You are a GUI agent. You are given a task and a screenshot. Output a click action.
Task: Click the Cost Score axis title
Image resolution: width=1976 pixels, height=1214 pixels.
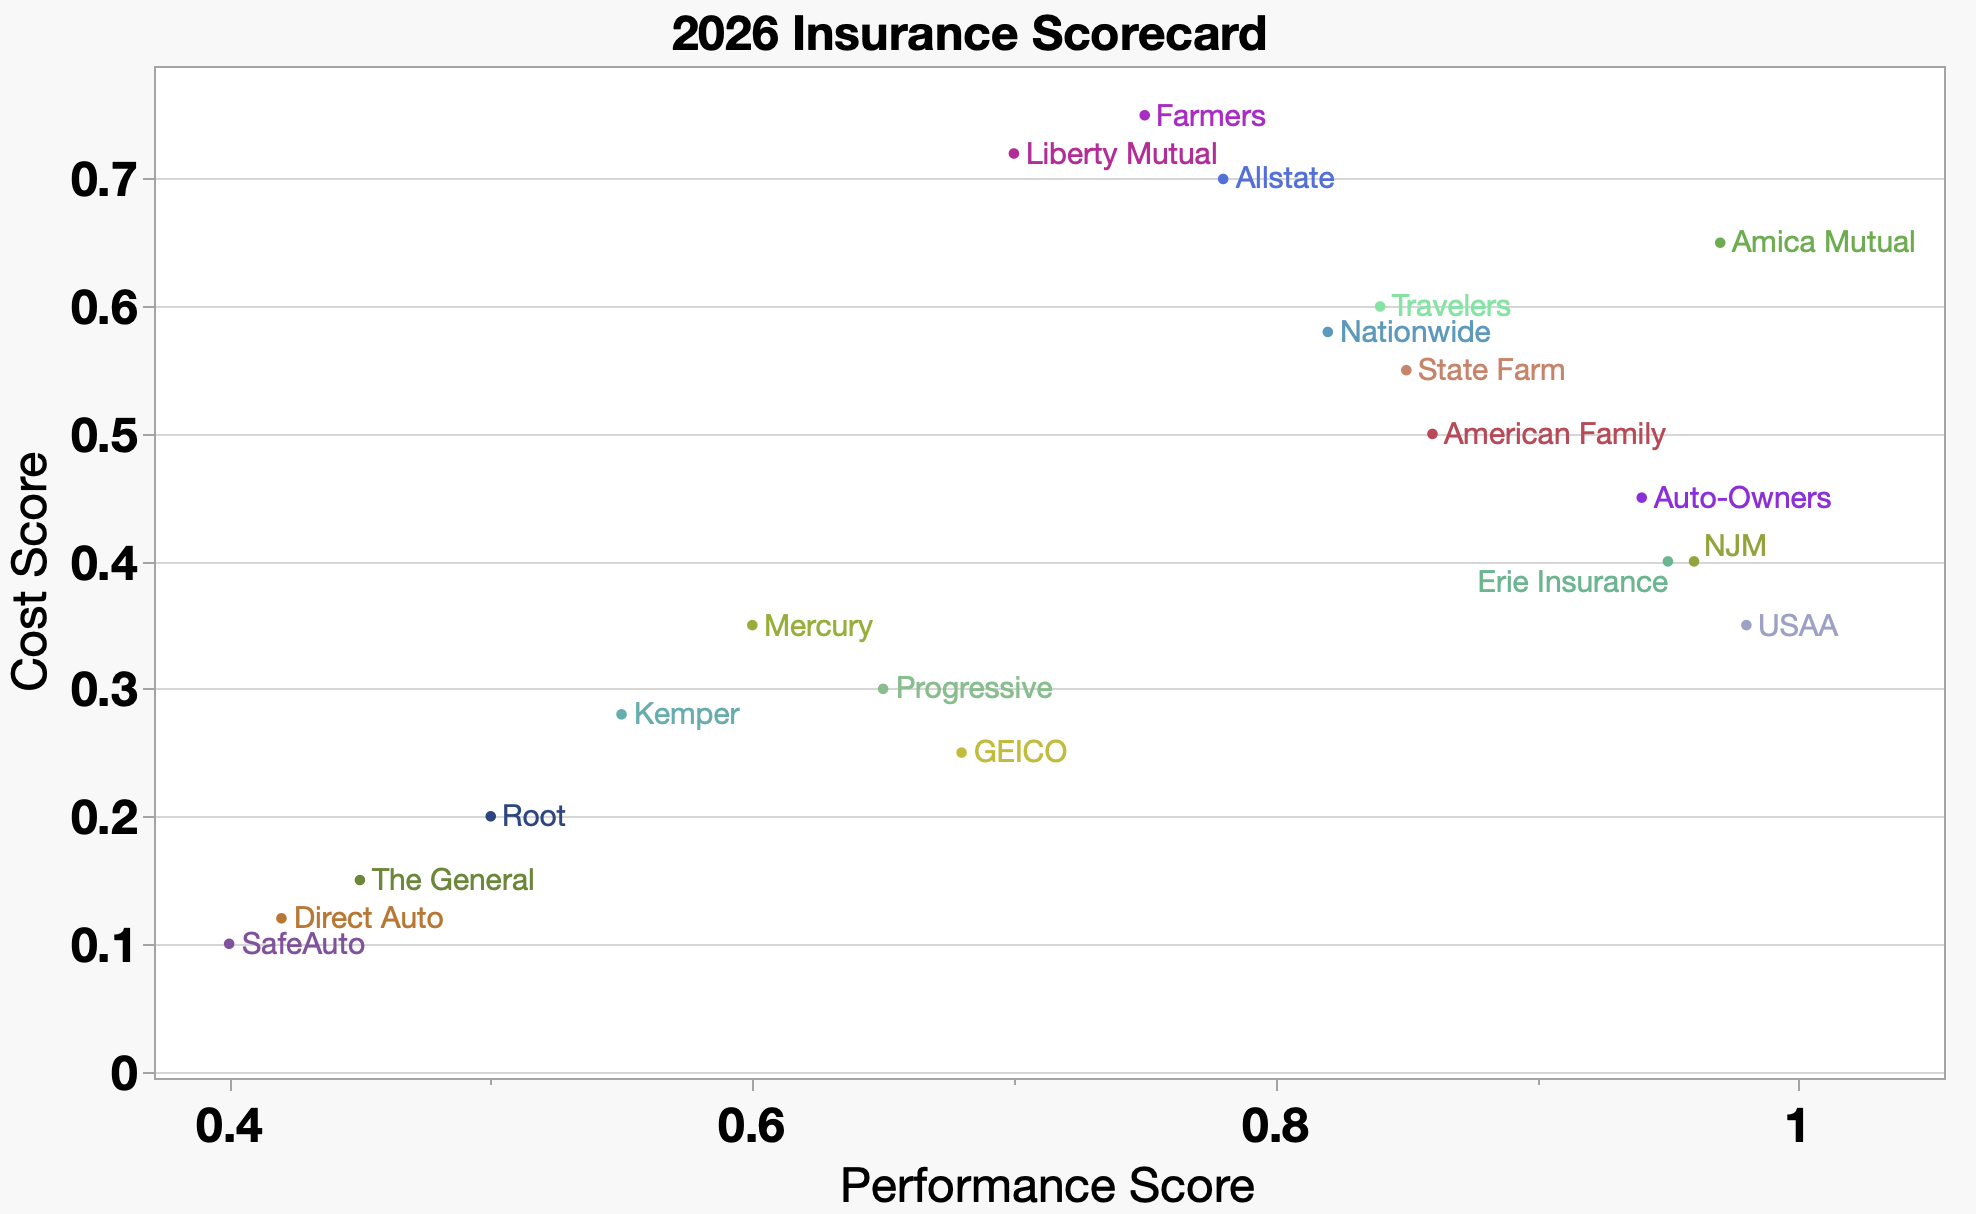pos(30,571)
